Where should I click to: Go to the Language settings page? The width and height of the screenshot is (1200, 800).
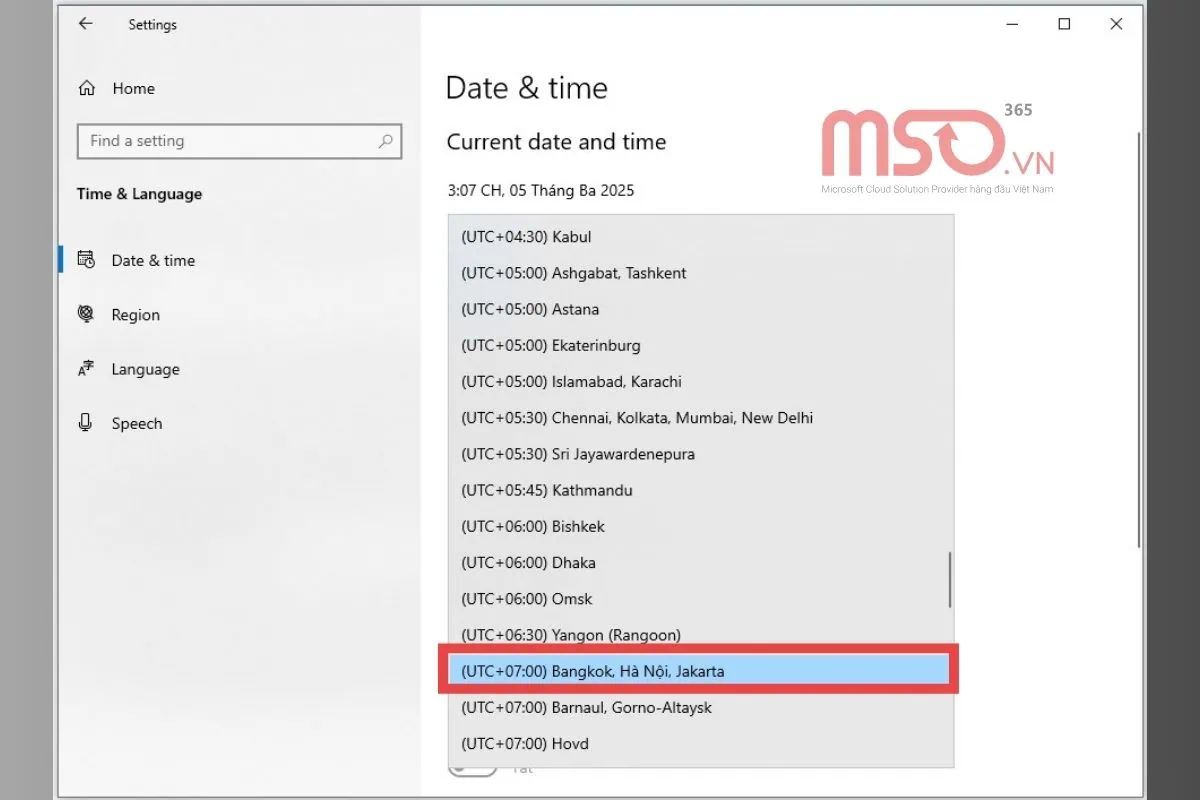(x=145, y=369)
